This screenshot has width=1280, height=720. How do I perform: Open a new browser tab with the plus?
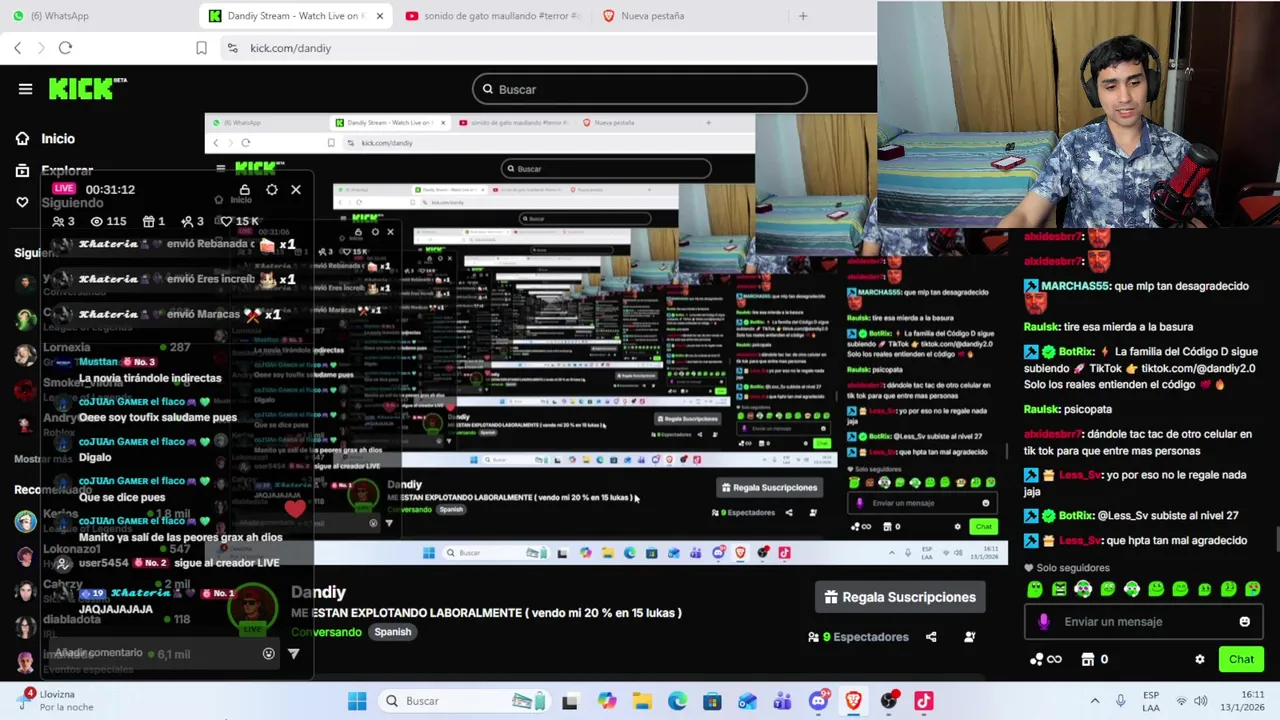tap(802, 16)
